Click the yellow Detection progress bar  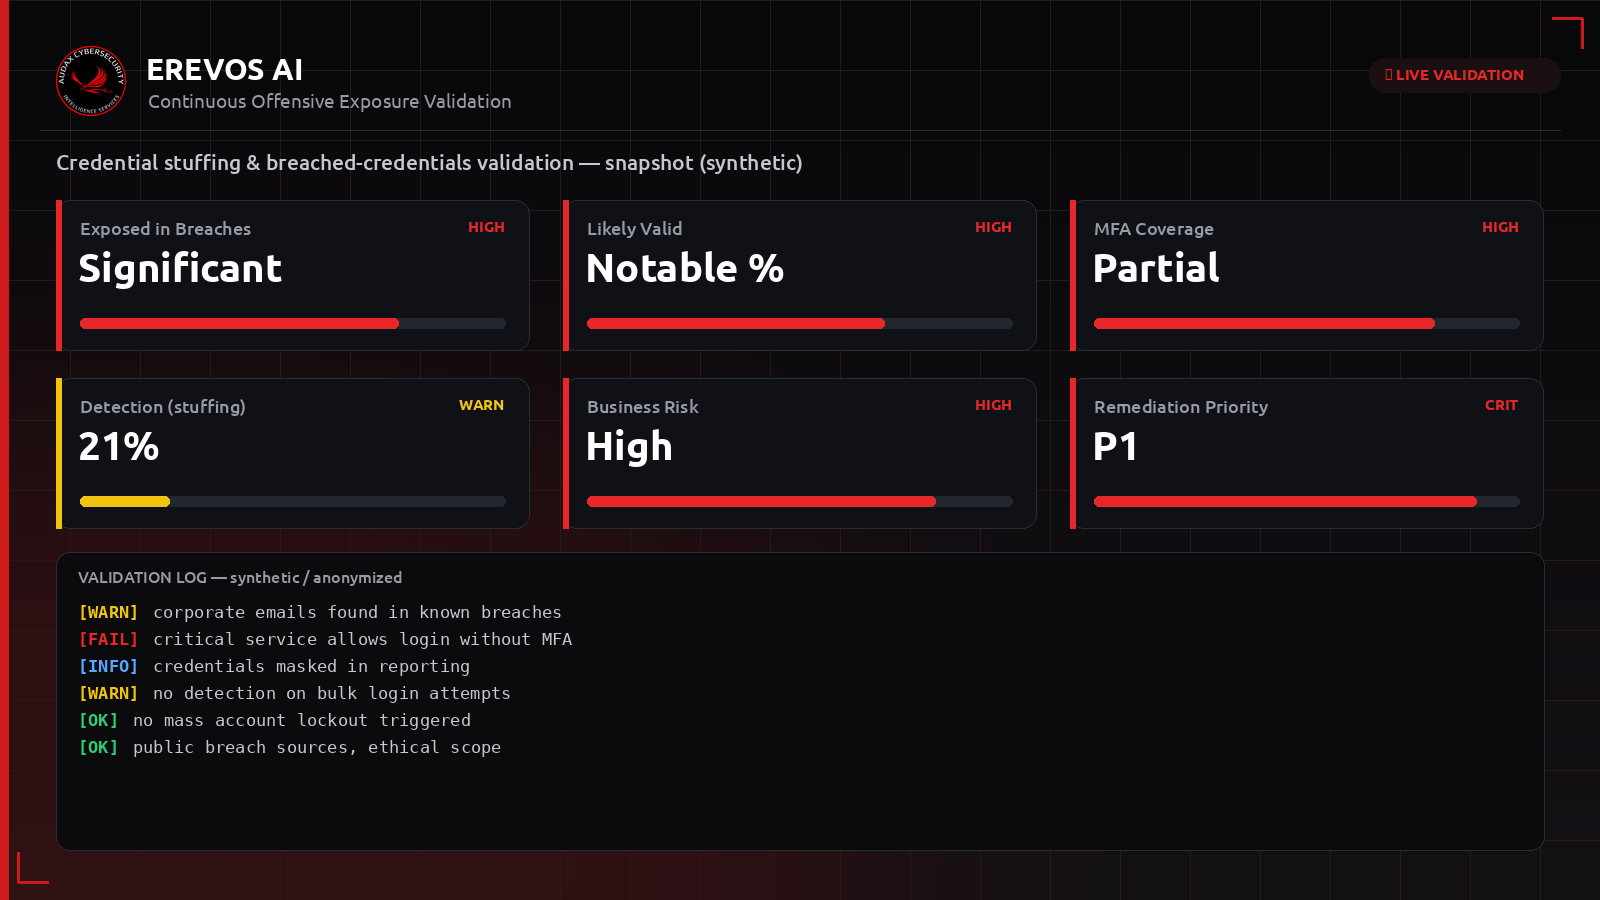pos(293,502)
